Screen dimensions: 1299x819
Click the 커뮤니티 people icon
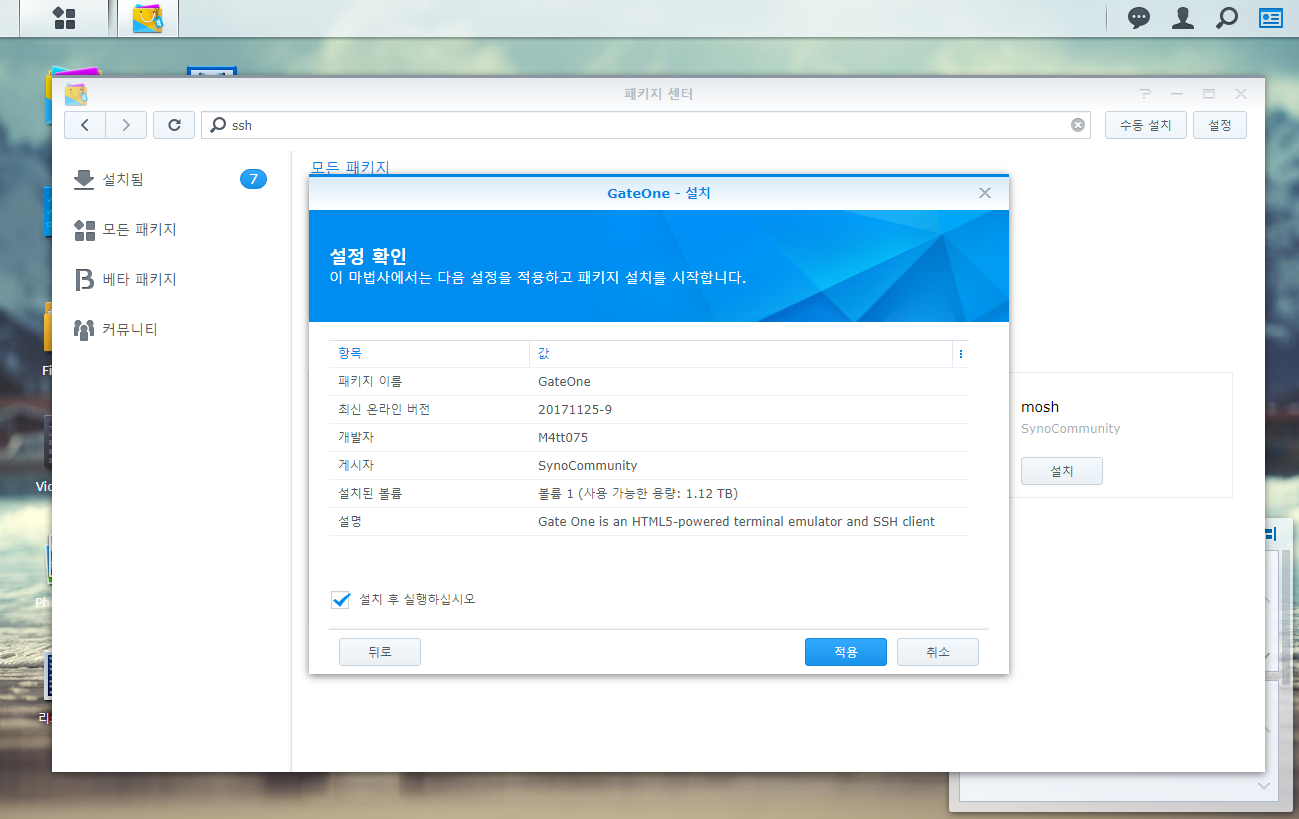[84, 329]
